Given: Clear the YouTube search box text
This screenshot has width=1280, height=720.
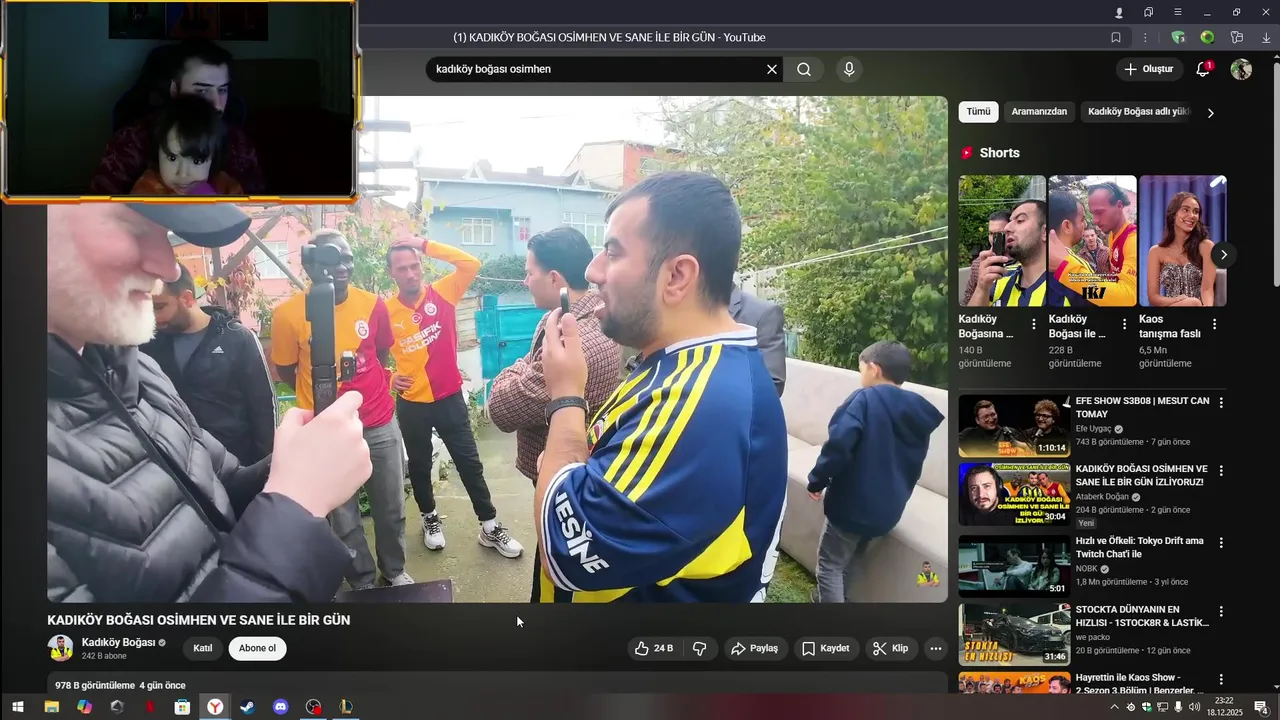Looking at the screenshot, I should click(x=771, y=69).
